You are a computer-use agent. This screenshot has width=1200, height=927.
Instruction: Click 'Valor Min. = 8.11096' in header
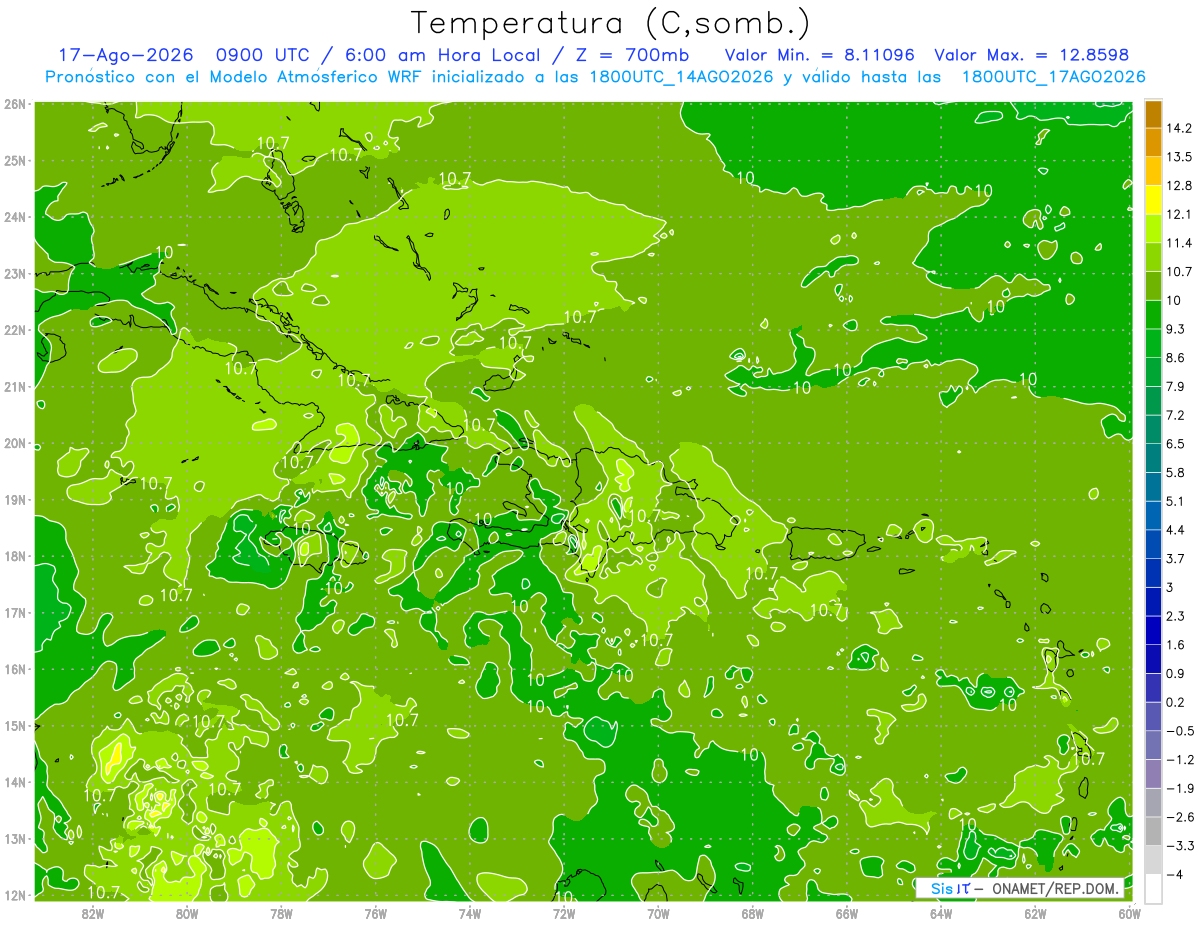pos(819,55)
